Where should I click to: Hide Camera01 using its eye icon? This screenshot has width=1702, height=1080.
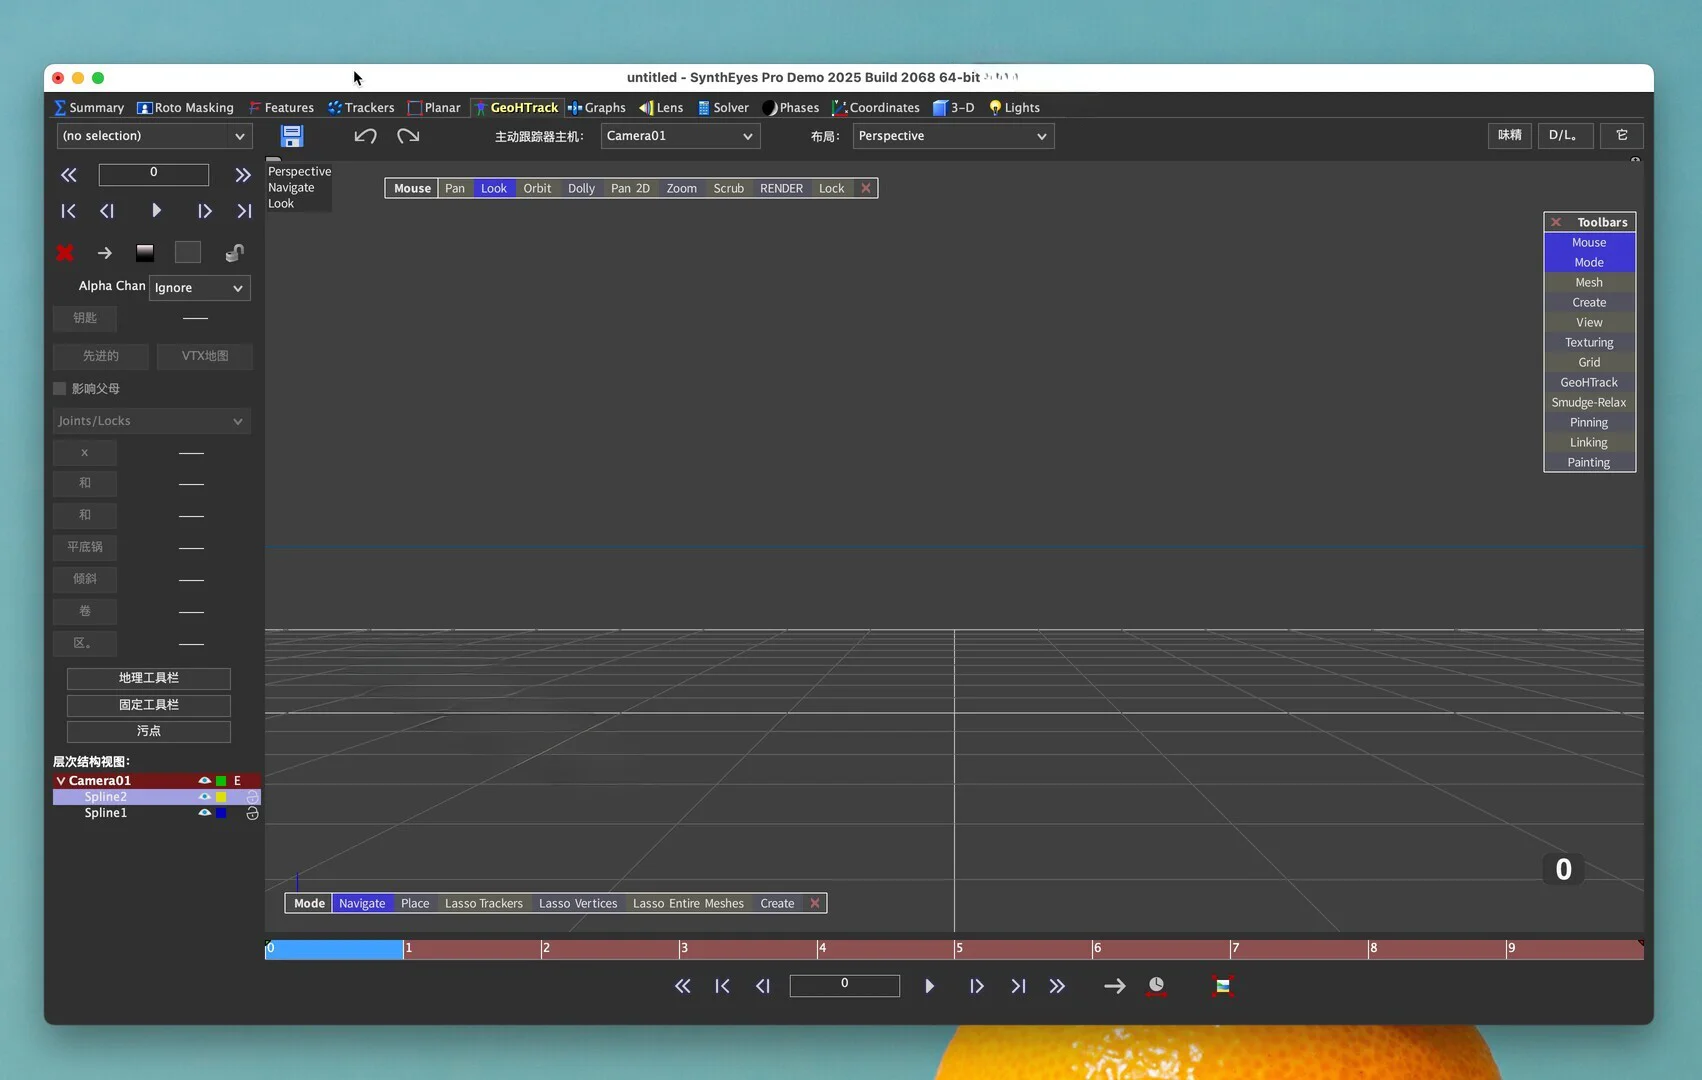(x=204, y=781)
